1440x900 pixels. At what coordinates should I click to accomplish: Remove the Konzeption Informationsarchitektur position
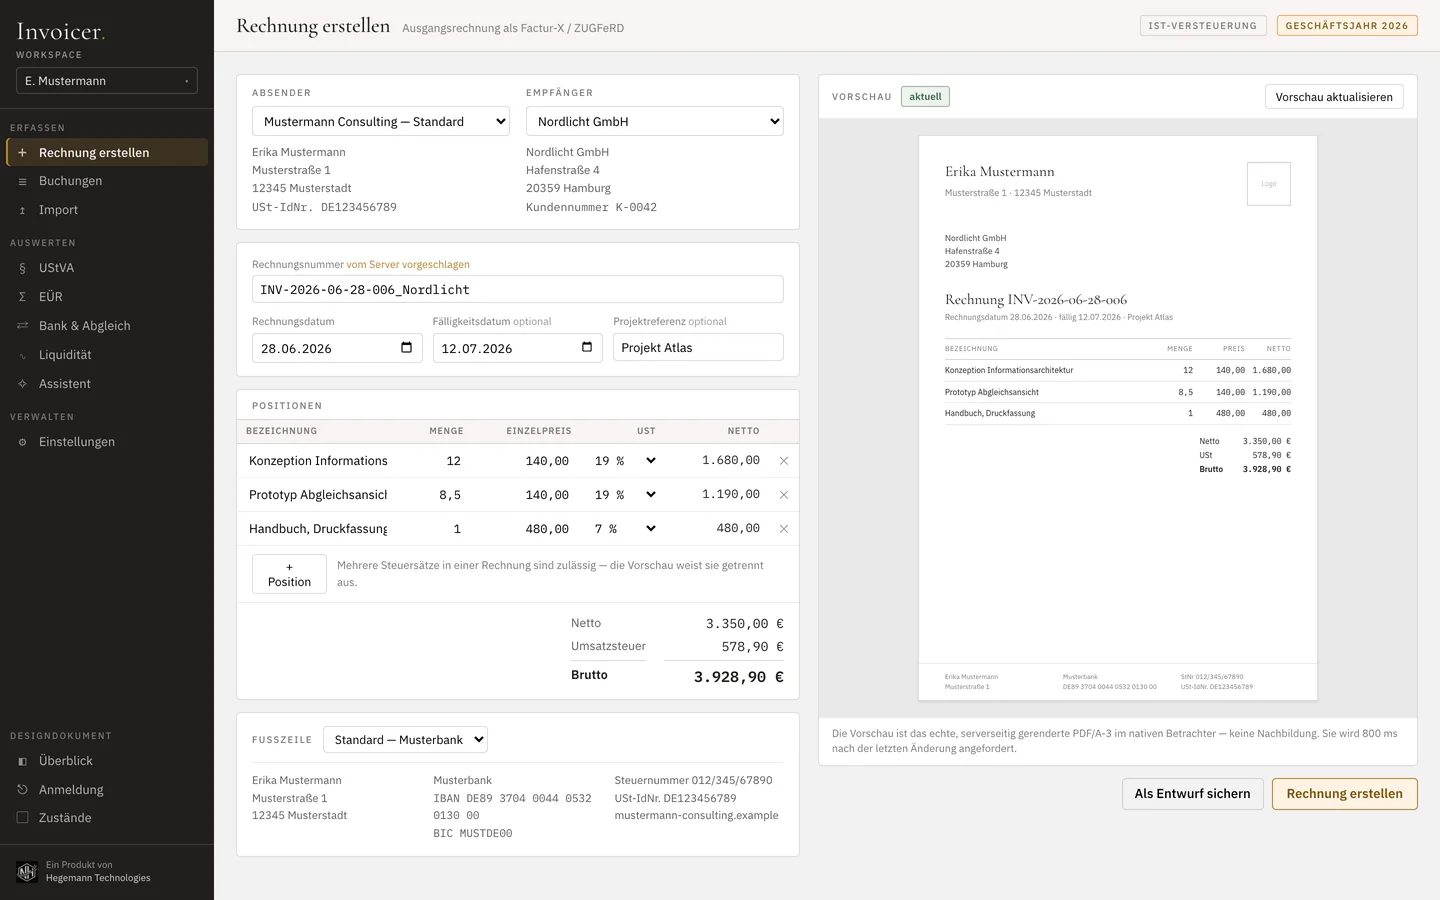(784, 461)
